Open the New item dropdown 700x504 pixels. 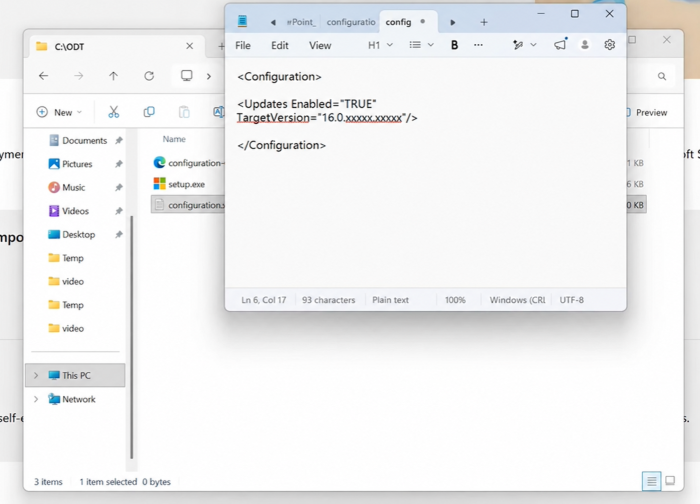coord(59,112)
